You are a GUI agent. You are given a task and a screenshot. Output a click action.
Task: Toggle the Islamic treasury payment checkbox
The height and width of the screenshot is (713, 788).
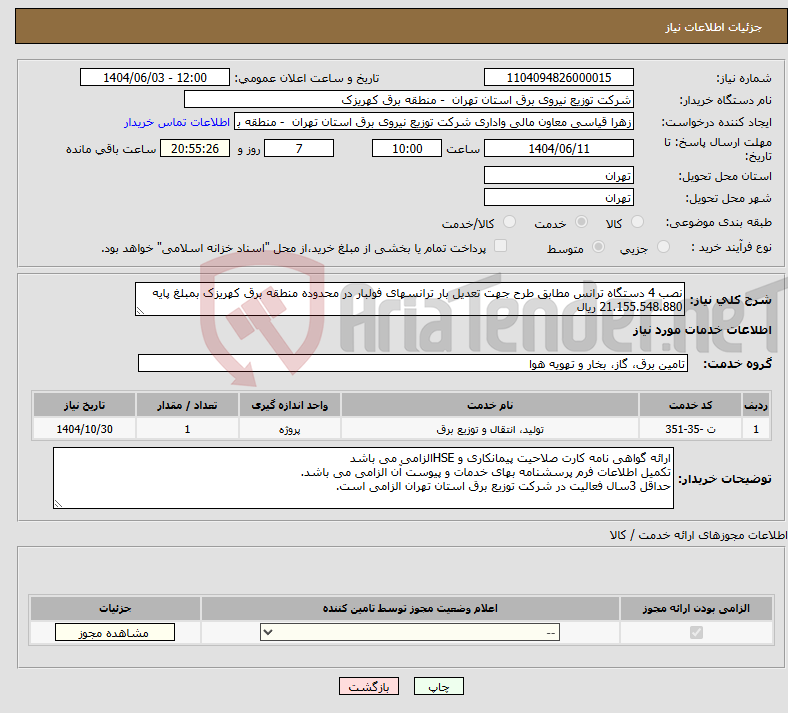click(x=501, y=246)
